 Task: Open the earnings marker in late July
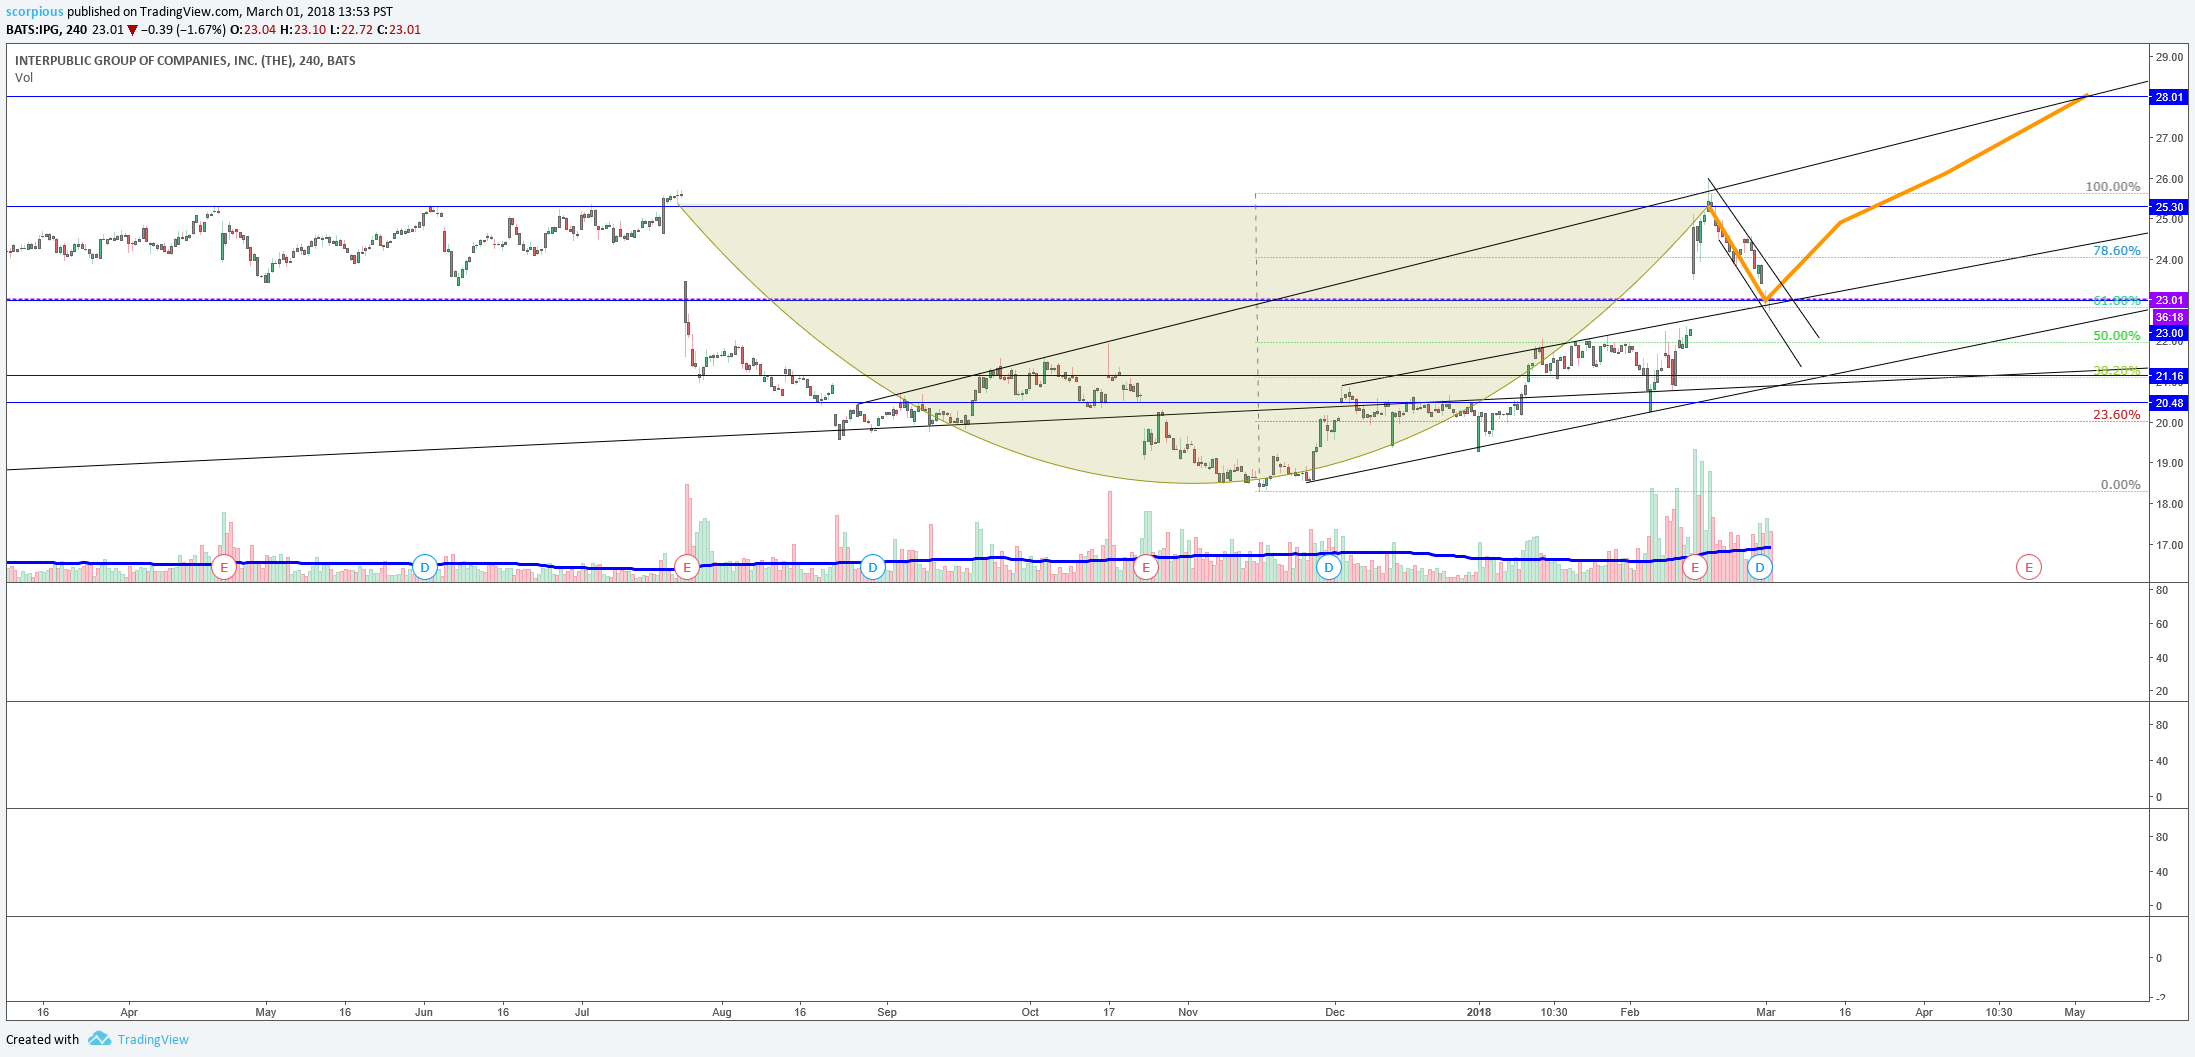pyautogui.click(x=687, y=568)
